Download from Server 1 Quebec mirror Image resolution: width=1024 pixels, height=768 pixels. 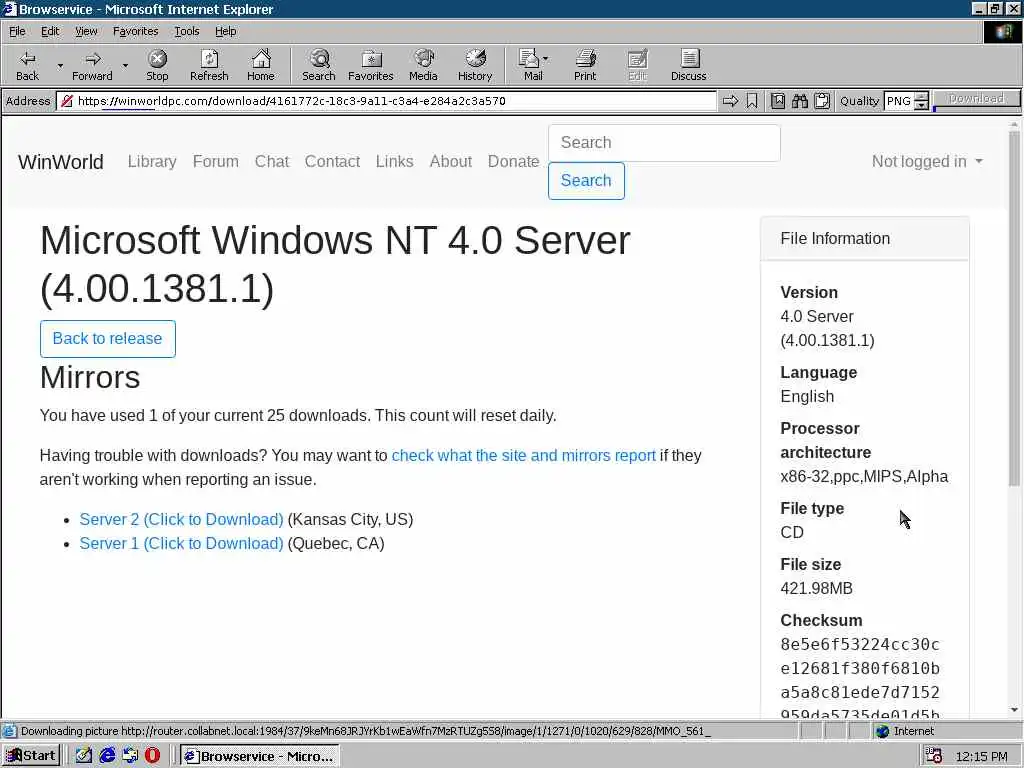click(x=182, y=543)
